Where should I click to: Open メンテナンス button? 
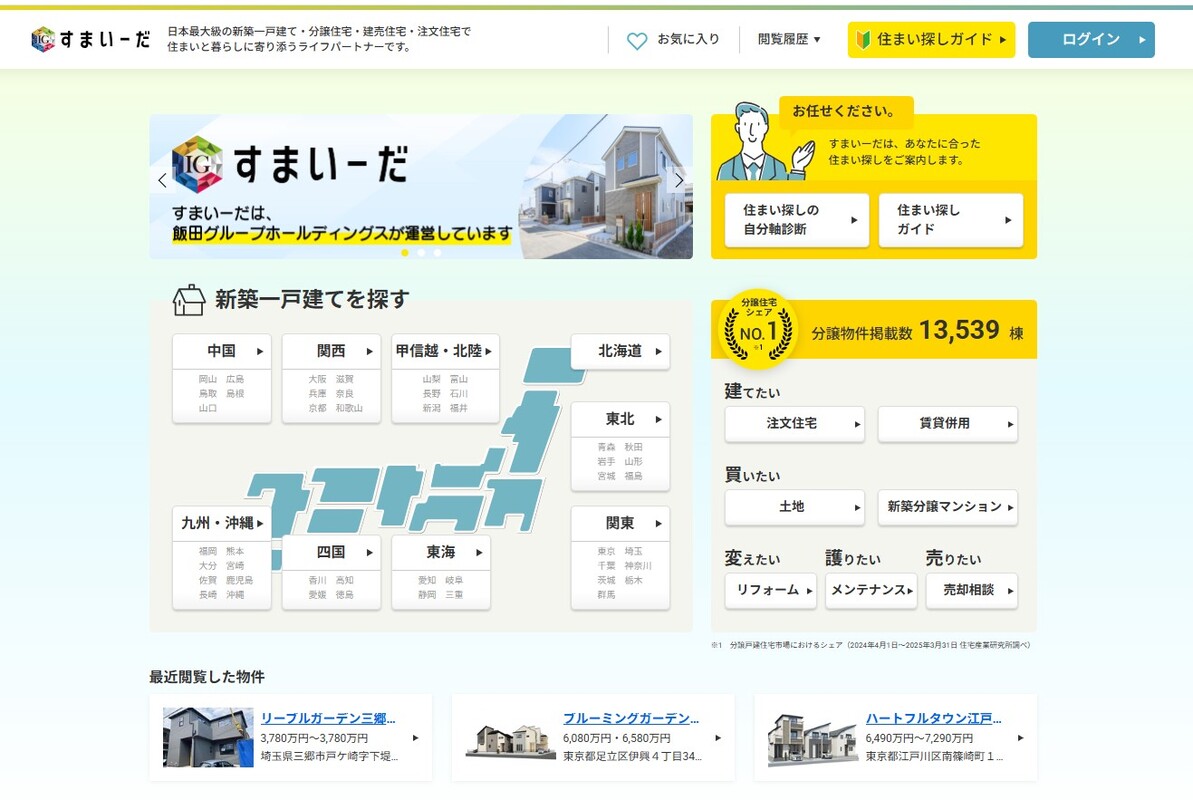tap(871, 591)
